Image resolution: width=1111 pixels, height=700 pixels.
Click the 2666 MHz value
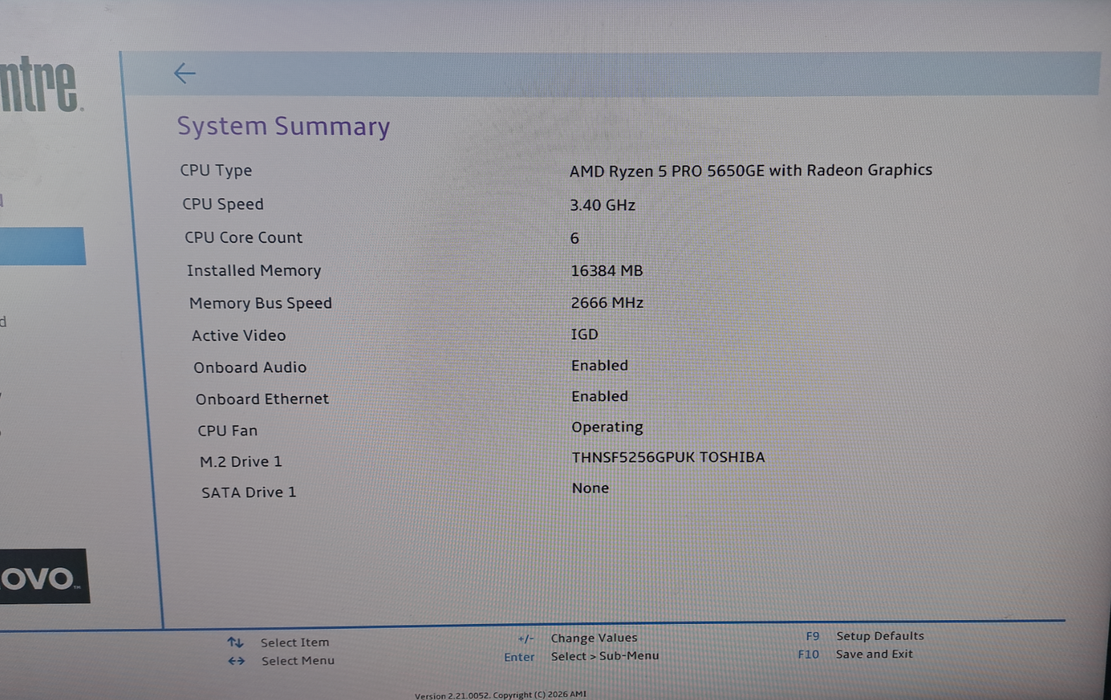(x=607, y=303)
